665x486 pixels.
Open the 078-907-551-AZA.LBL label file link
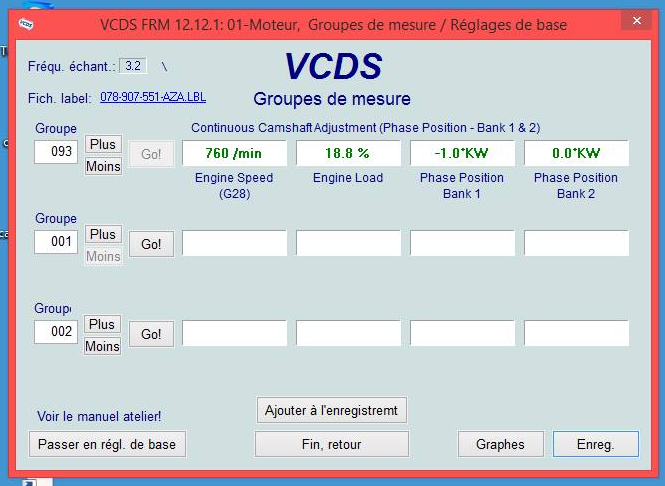(153, 97)
